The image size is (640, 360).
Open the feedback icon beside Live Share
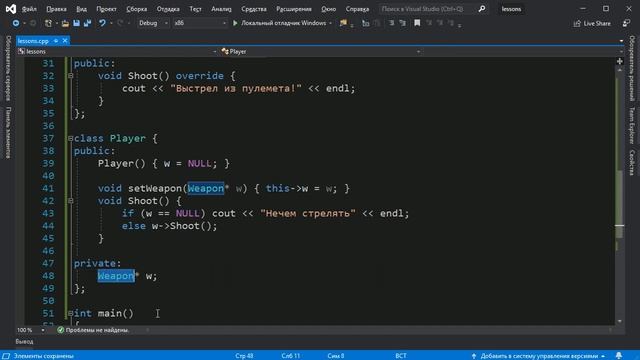(x=626, y=24)
